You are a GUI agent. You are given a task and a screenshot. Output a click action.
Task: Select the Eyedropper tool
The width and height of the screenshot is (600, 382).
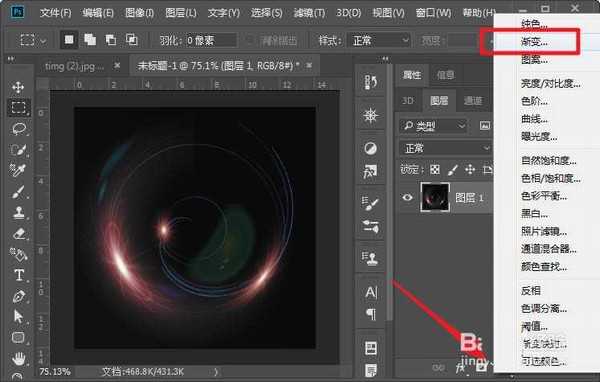tap(18, 171)
